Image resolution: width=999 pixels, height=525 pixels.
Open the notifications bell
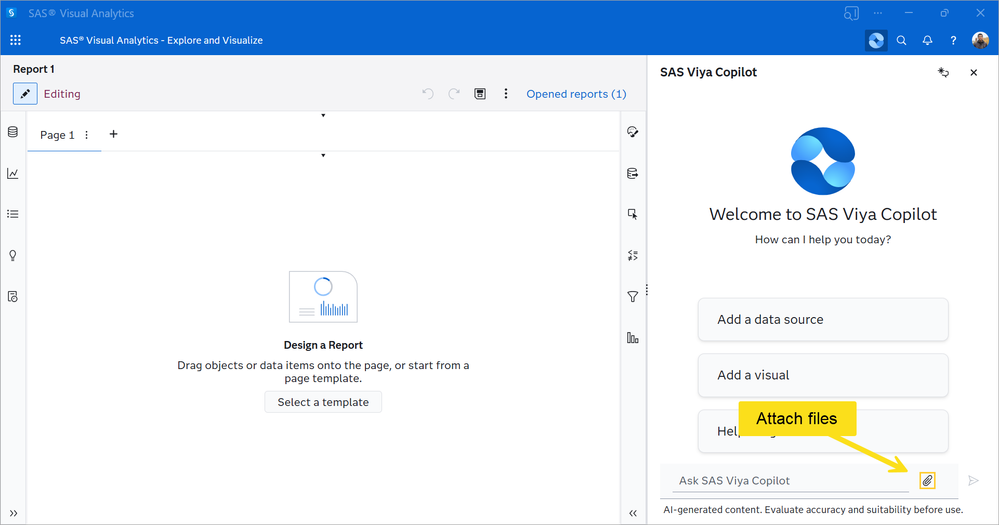click(x=927, y=40)
